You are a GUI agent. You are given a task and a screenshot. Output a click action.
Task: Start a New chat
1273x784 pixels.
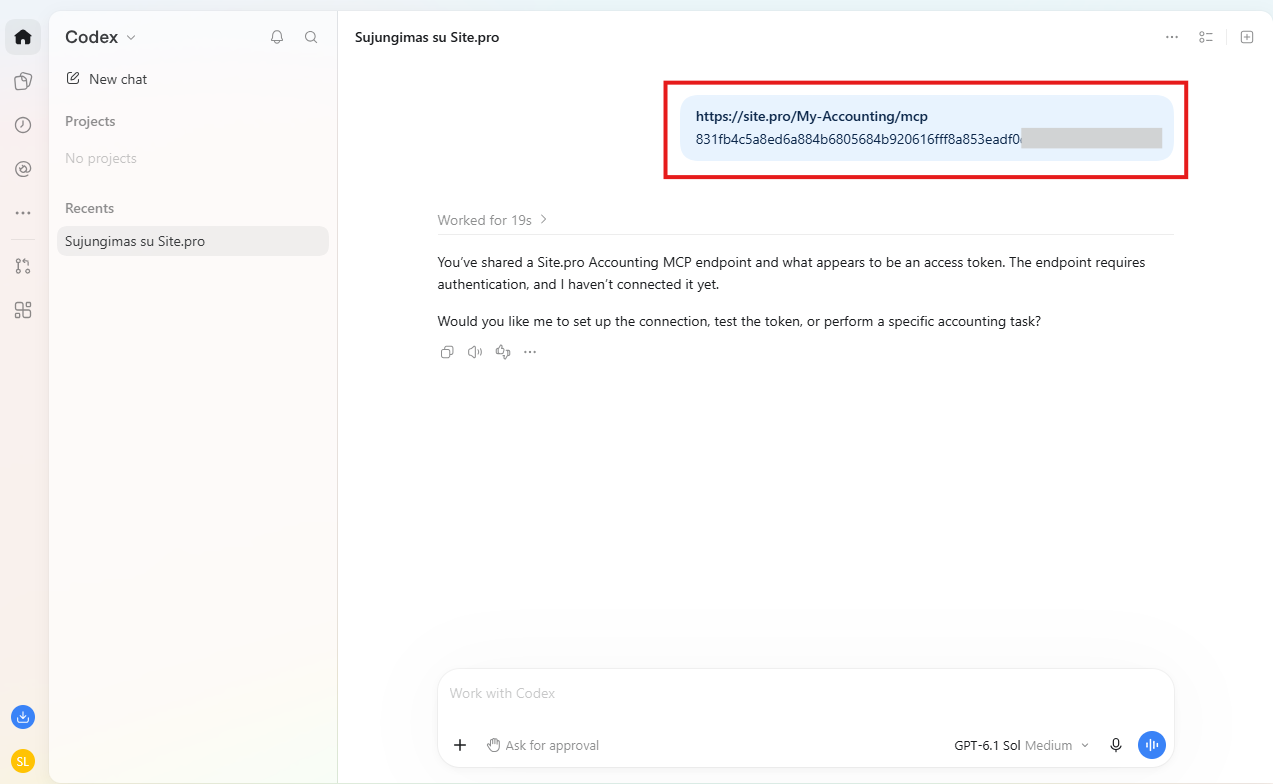106,79
